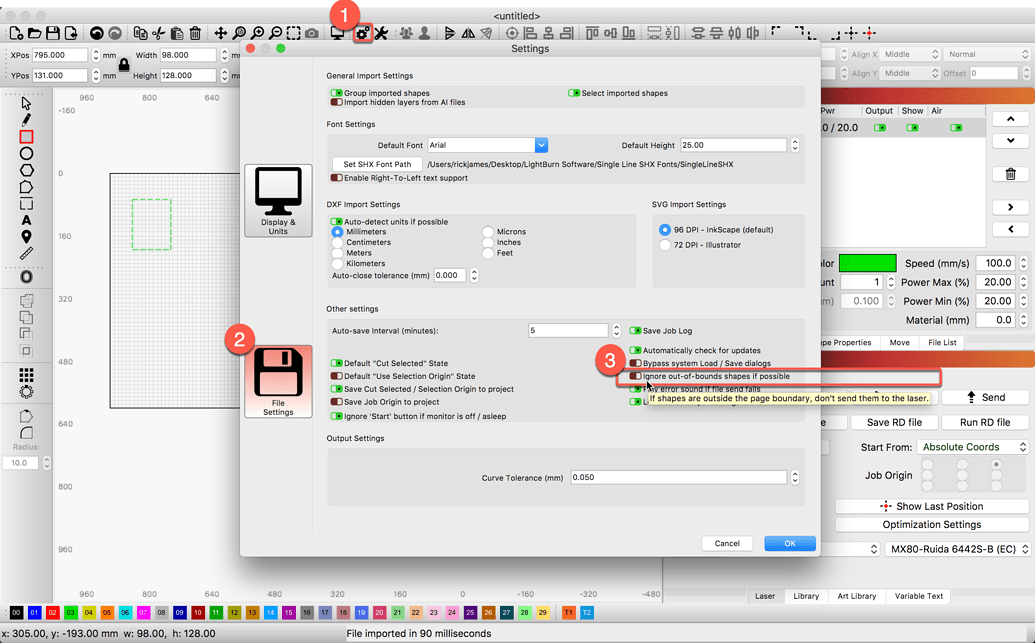Click the Set SHX Font Path button
This screenshot has width=1035, height=643.
pos(377,164)
